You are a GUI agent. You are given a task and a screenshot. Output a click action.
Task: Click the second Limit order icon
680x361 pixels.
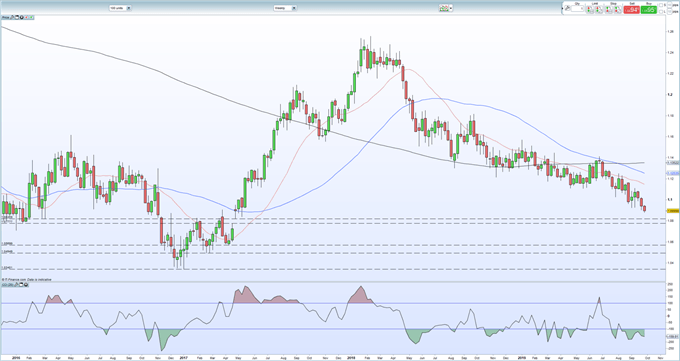(x=599, y=10)
